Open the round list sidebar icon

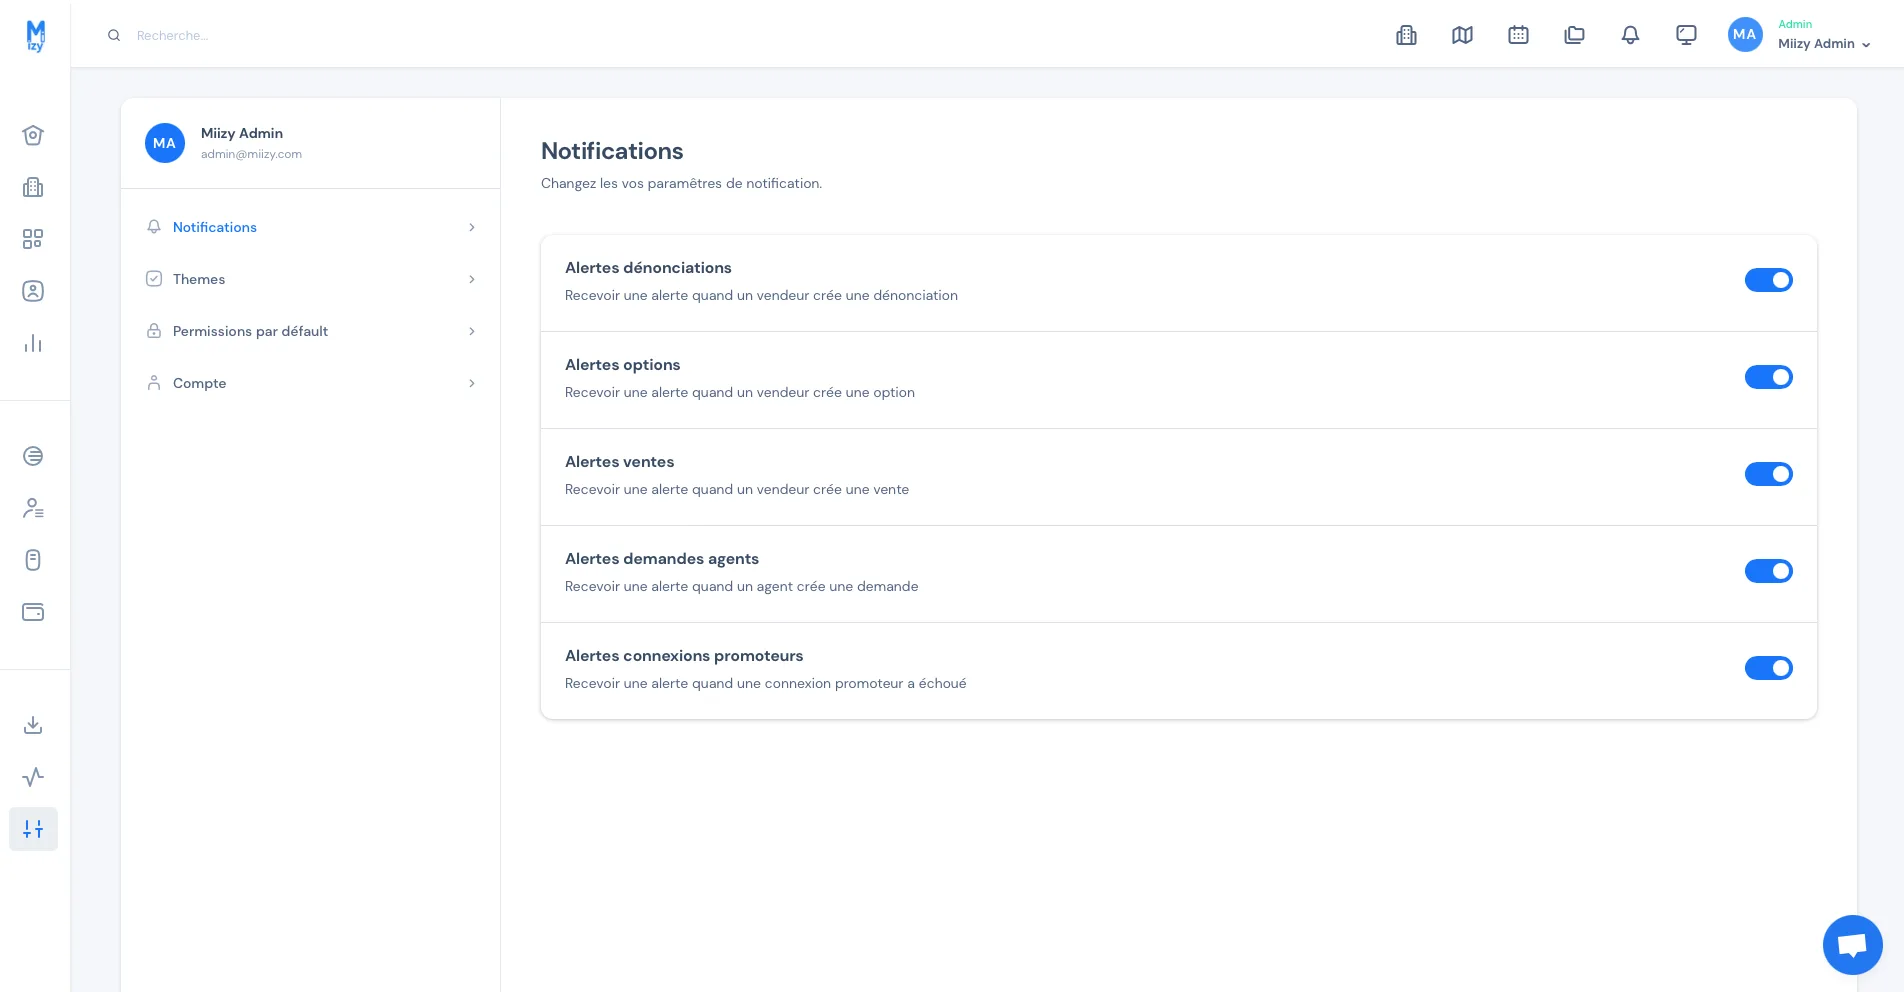(33, 456)
